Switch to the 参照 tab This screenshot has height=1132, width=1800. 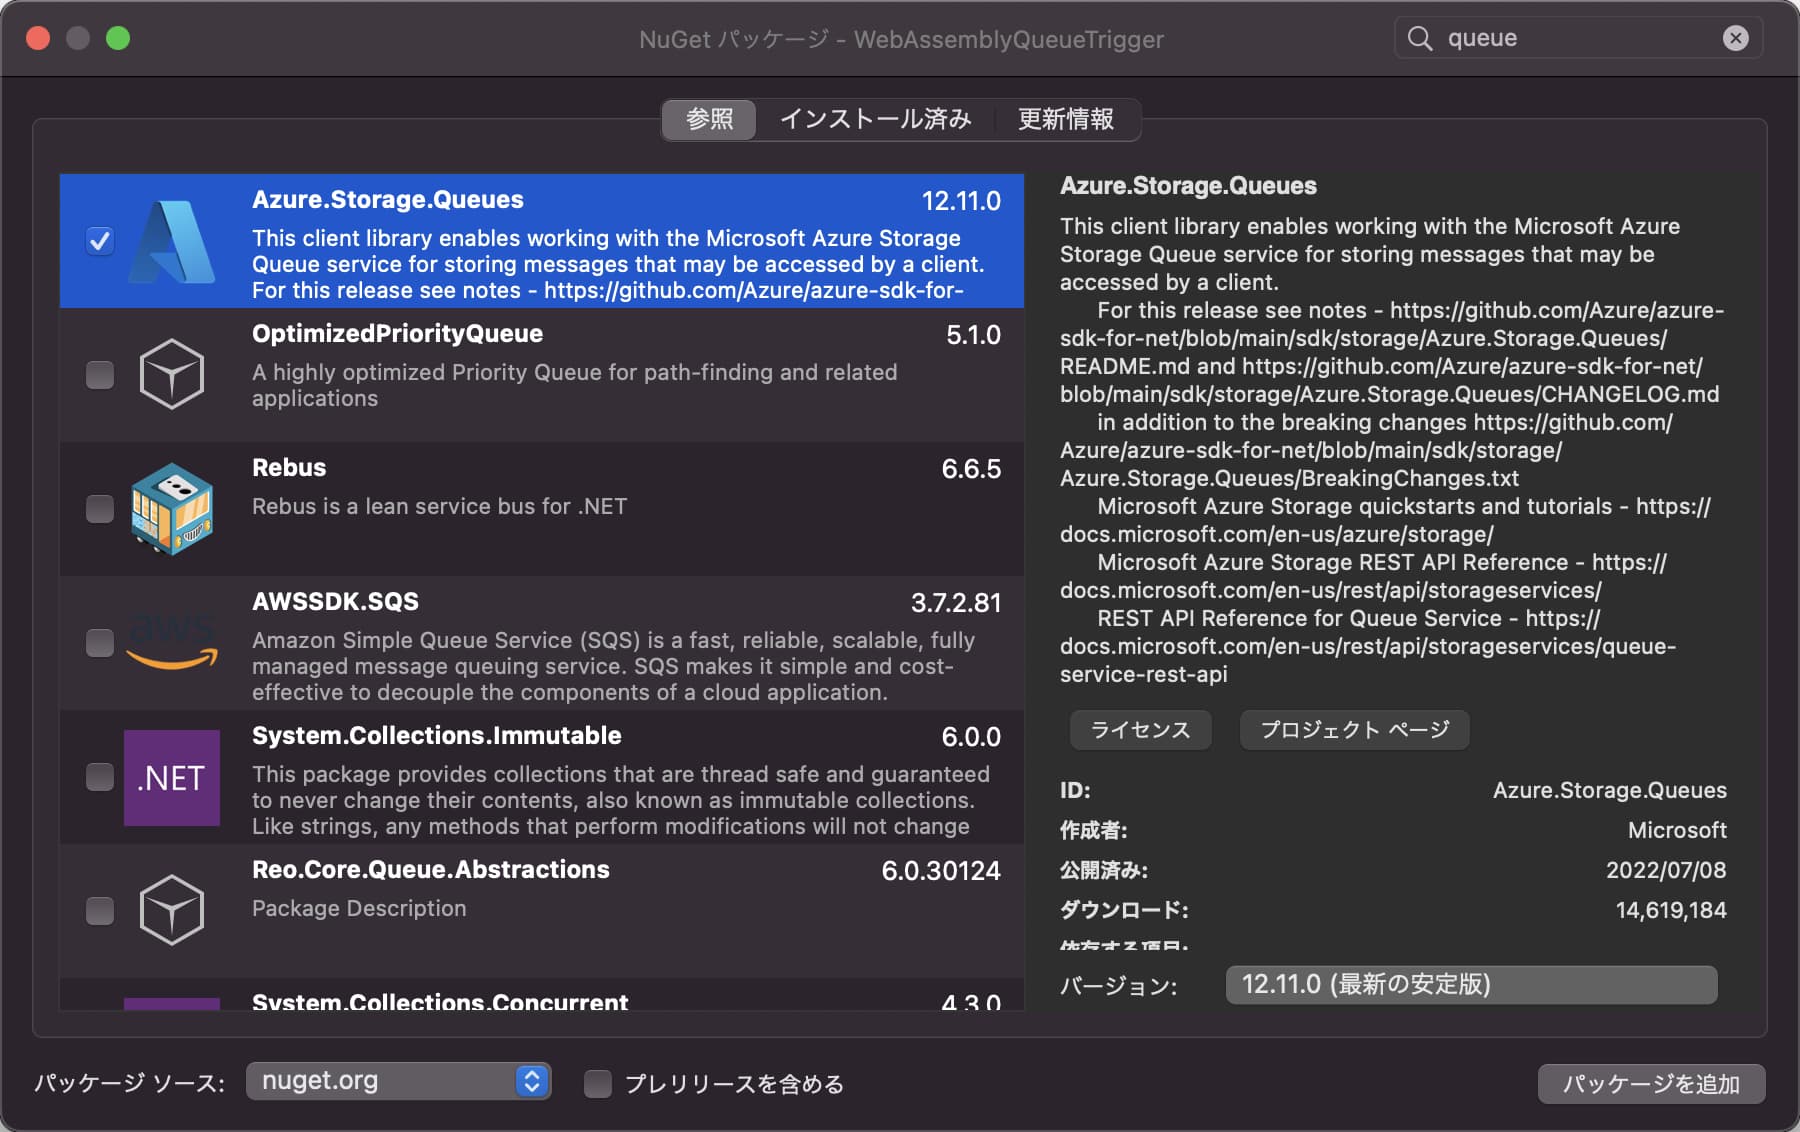click(709, 119)
